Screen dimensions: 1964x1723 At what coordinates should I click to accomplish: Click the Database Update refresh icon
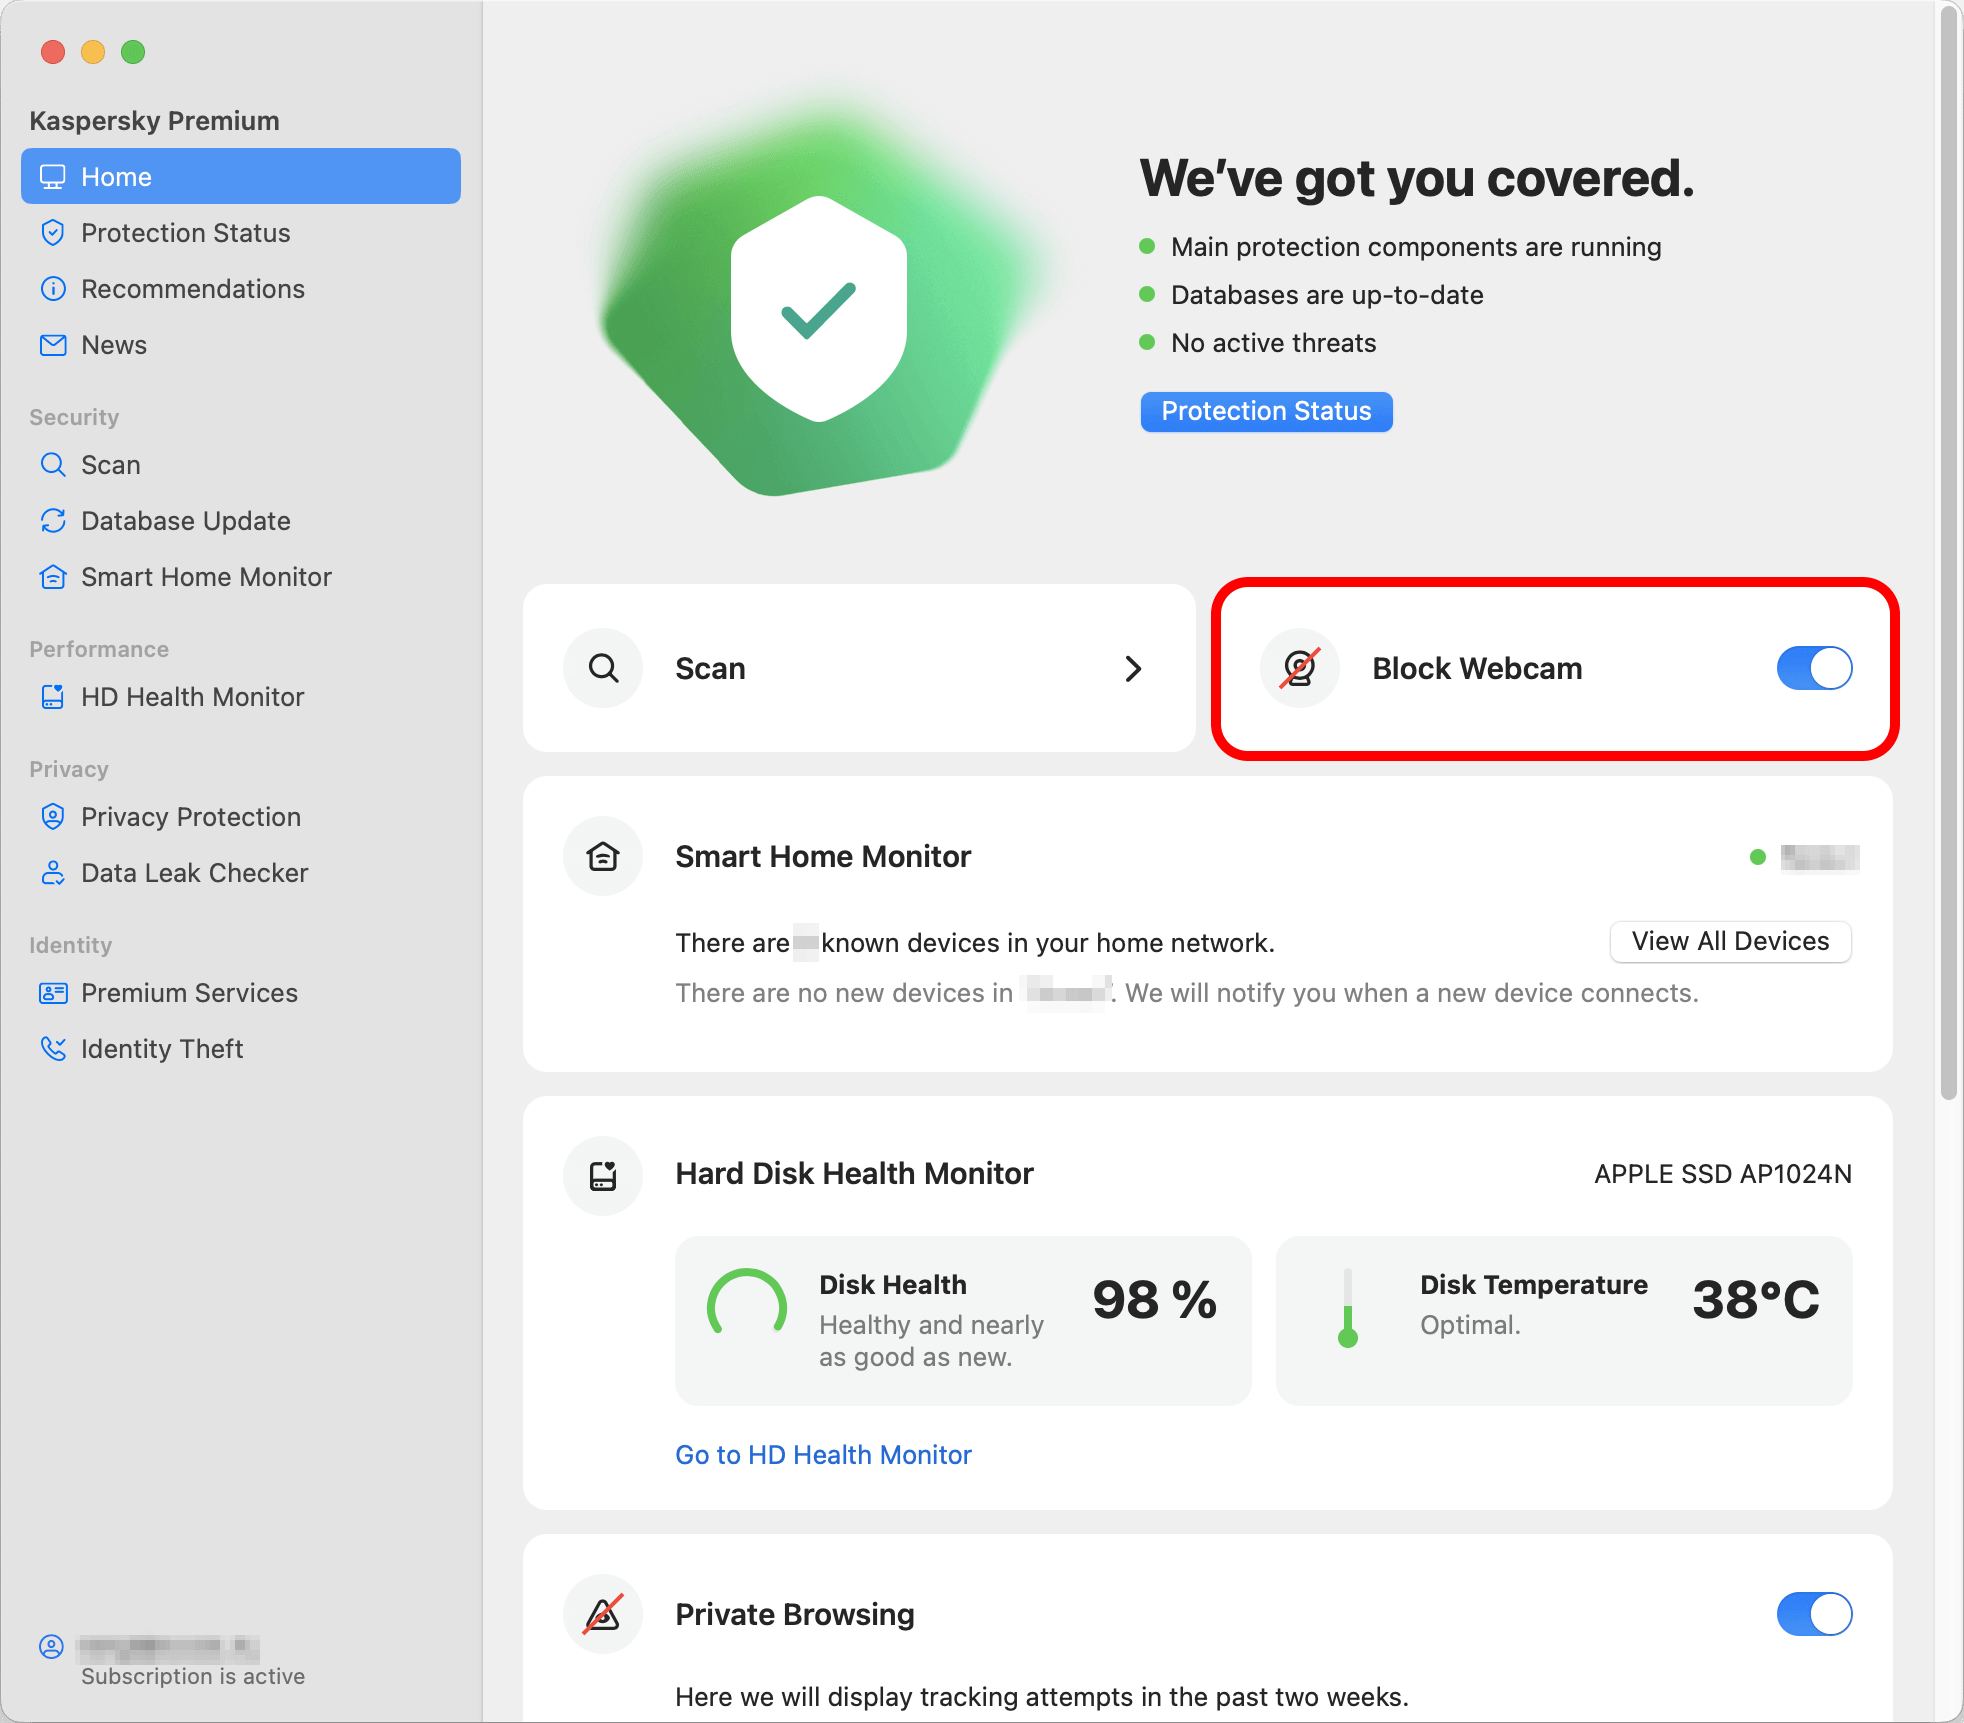[52, 521]
